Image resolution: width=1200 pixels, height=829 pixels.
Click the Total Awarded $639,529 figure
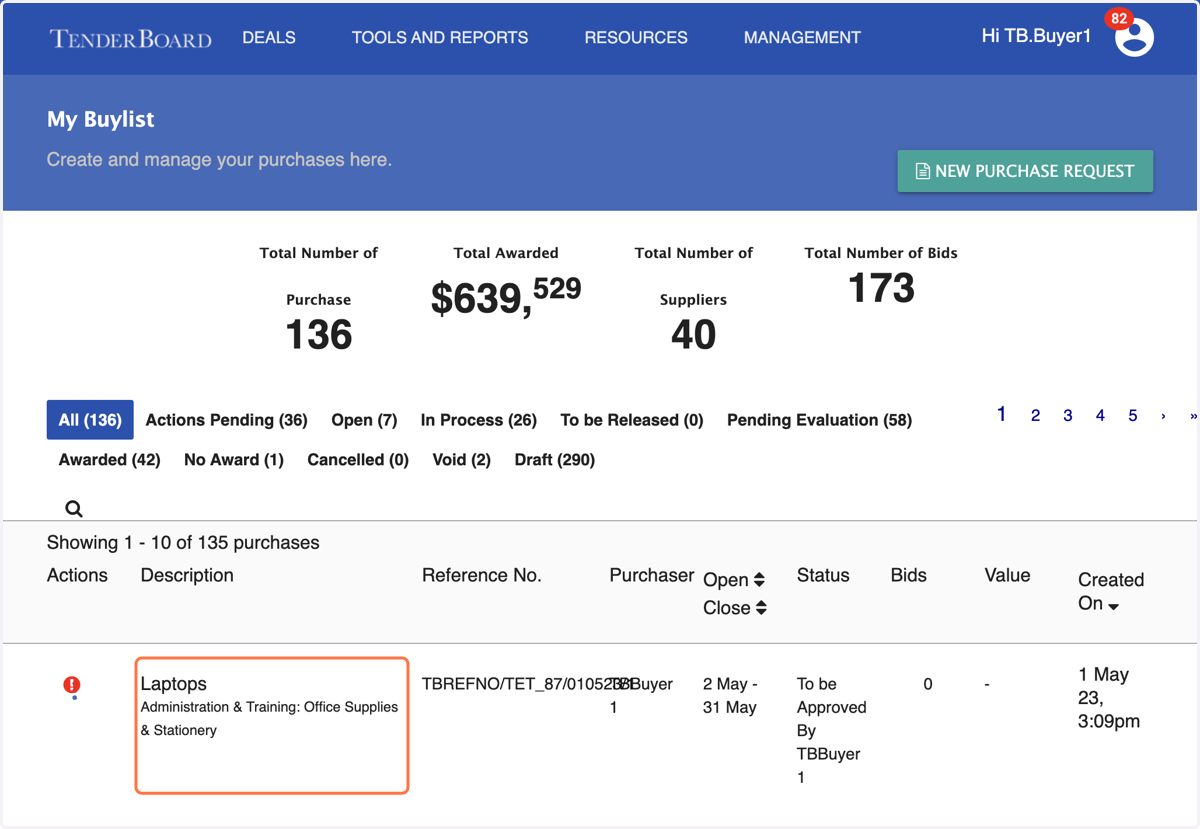[506, 296]
